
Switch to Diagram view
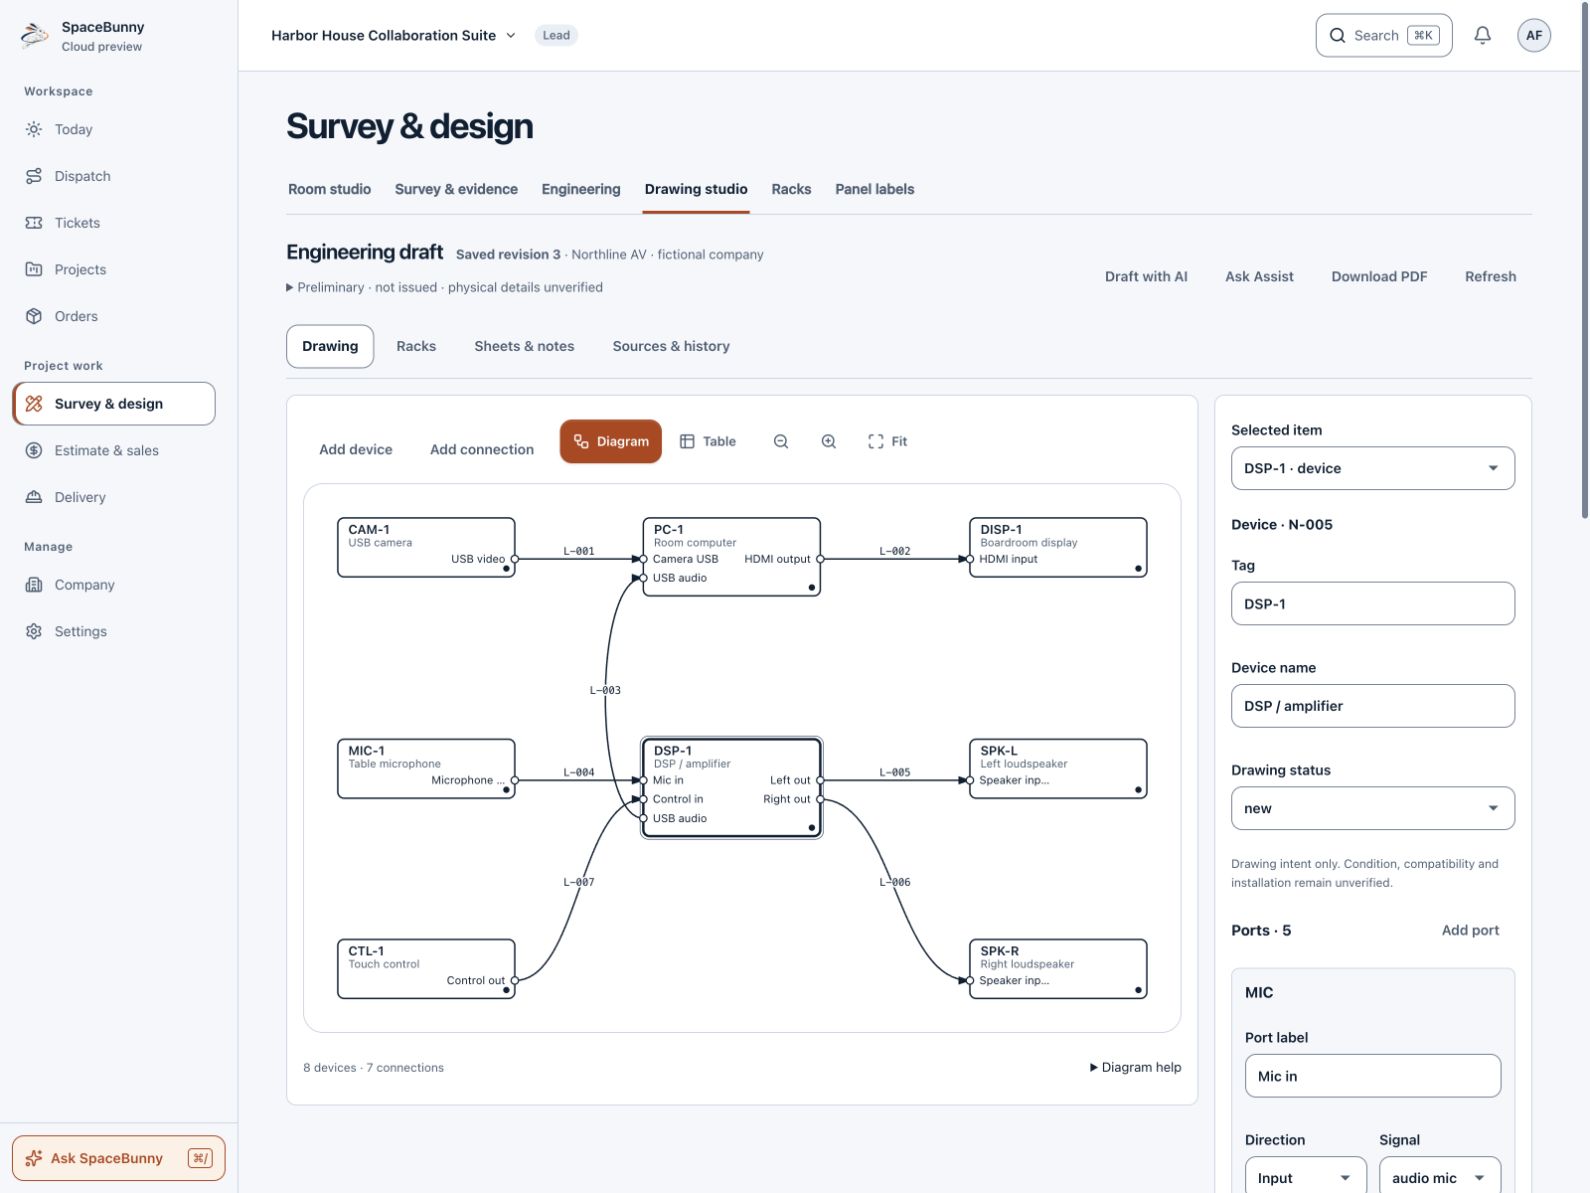coord(611,441)
